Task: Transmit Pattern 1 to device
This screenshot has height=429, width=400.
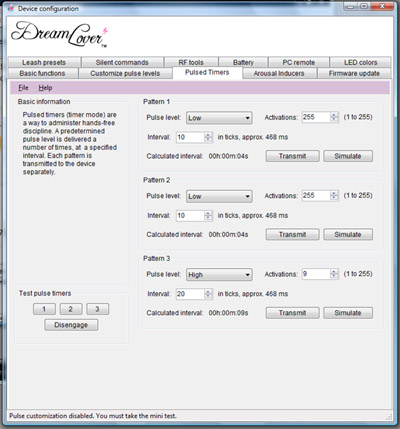Action: (x=292, y=156)
